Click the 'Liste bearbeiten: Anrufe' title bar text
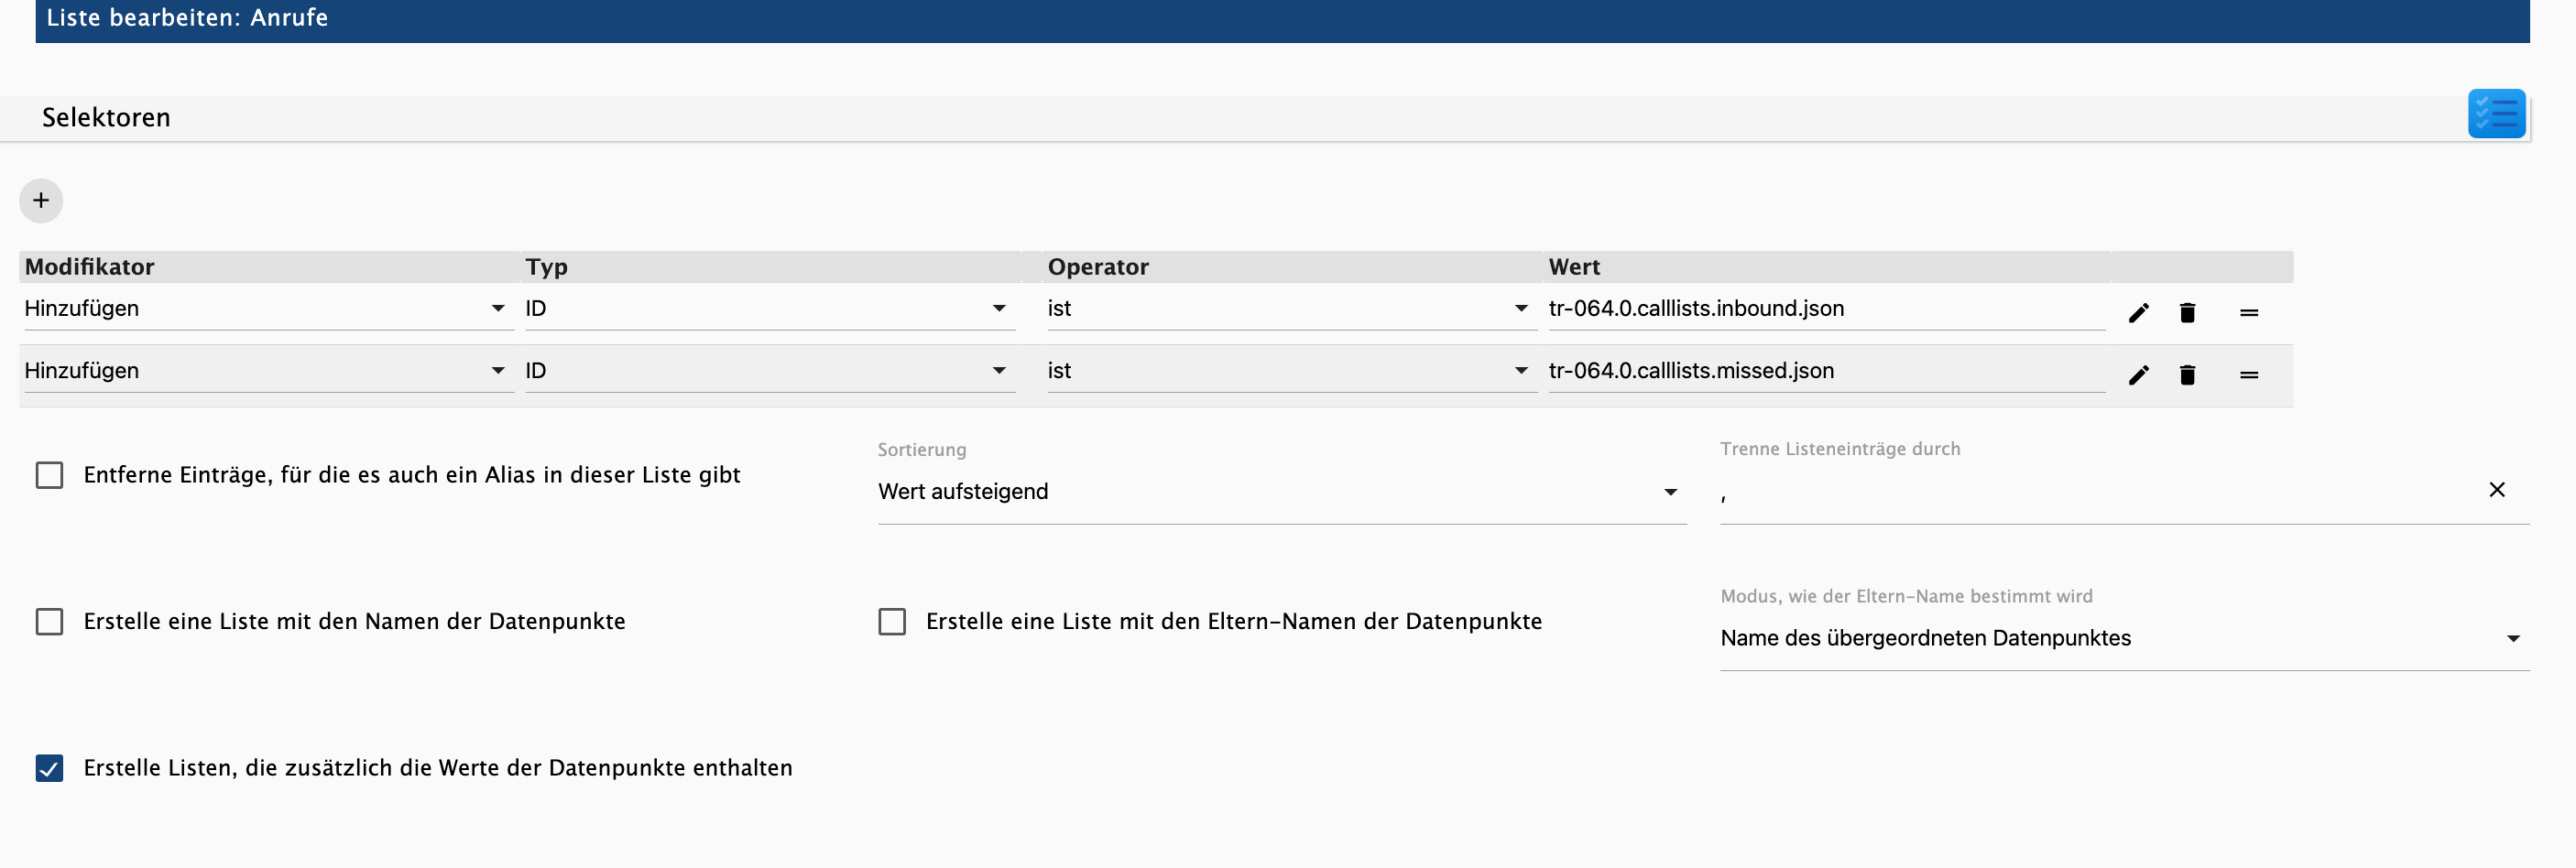This screenshot has height=868, width=2576. click(187, 18)
